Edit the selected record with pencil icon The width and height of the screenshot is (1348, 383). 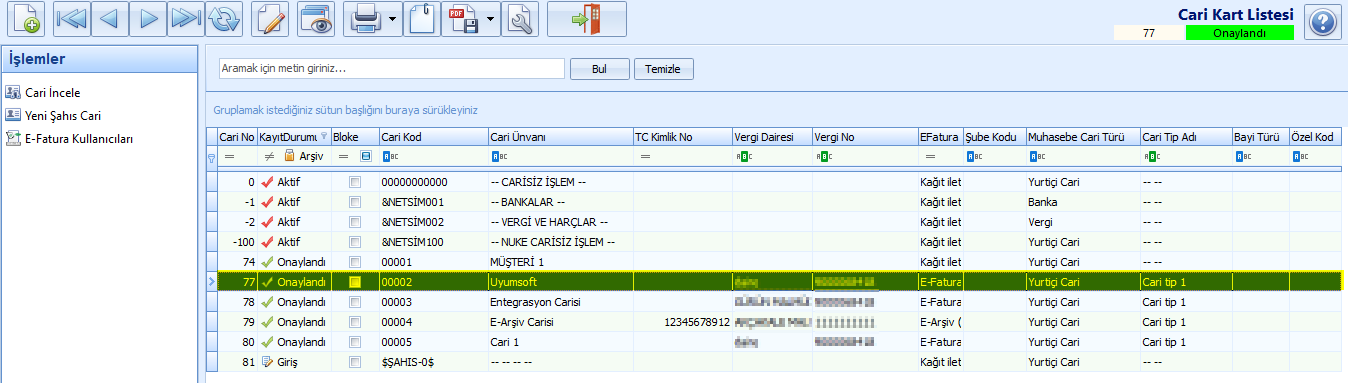pyautogui.click(x=271, y=20)
